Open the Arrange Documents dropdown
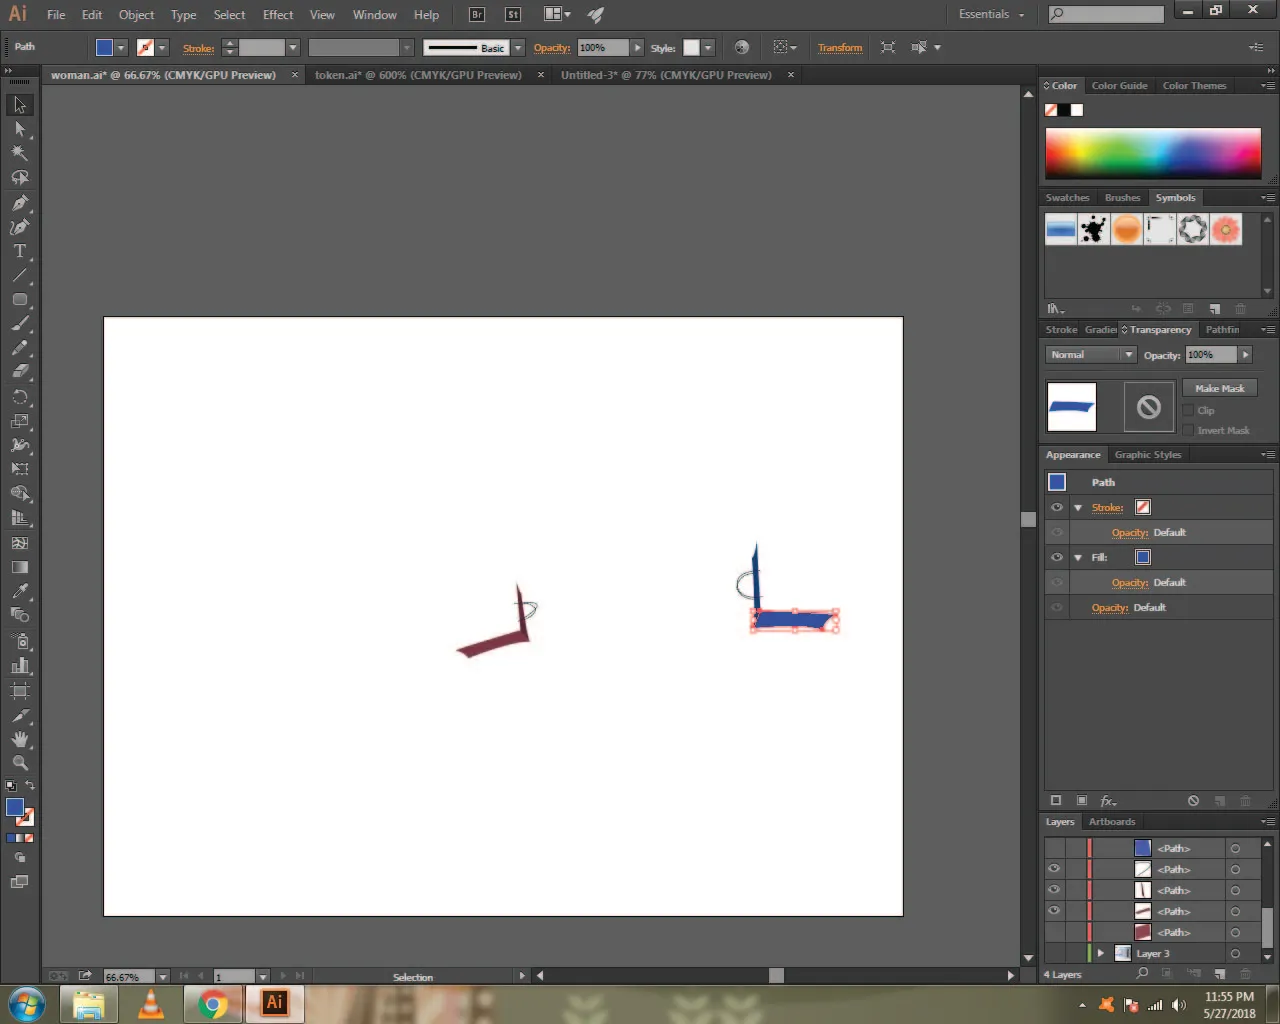The height and width of the screenshot is (1024, 1280). 557,14
